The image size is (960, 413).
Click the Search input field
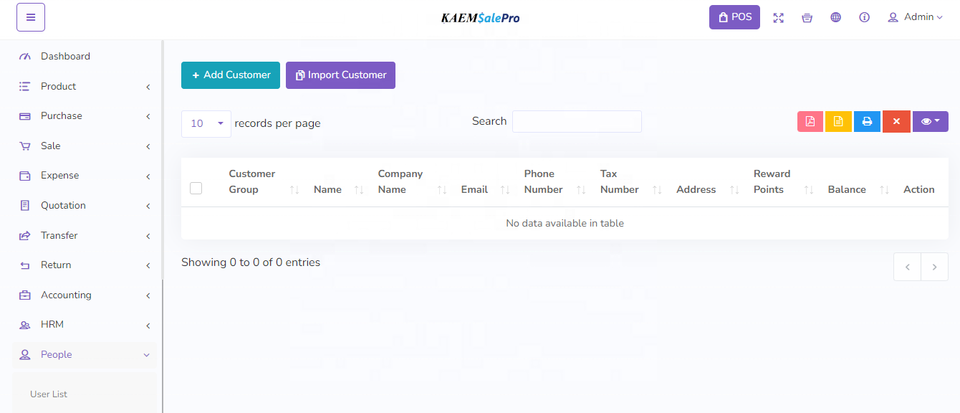point(577,121)
